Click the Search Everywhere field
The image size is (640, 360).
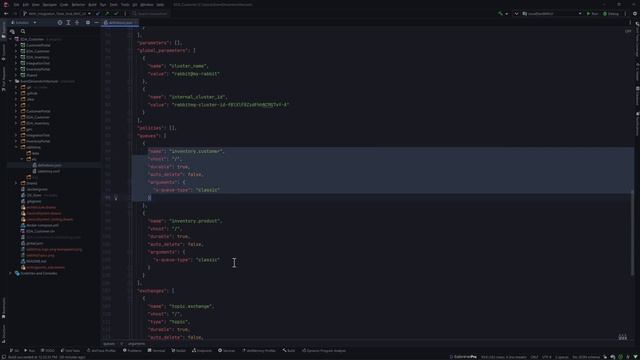tap(150, 13)
